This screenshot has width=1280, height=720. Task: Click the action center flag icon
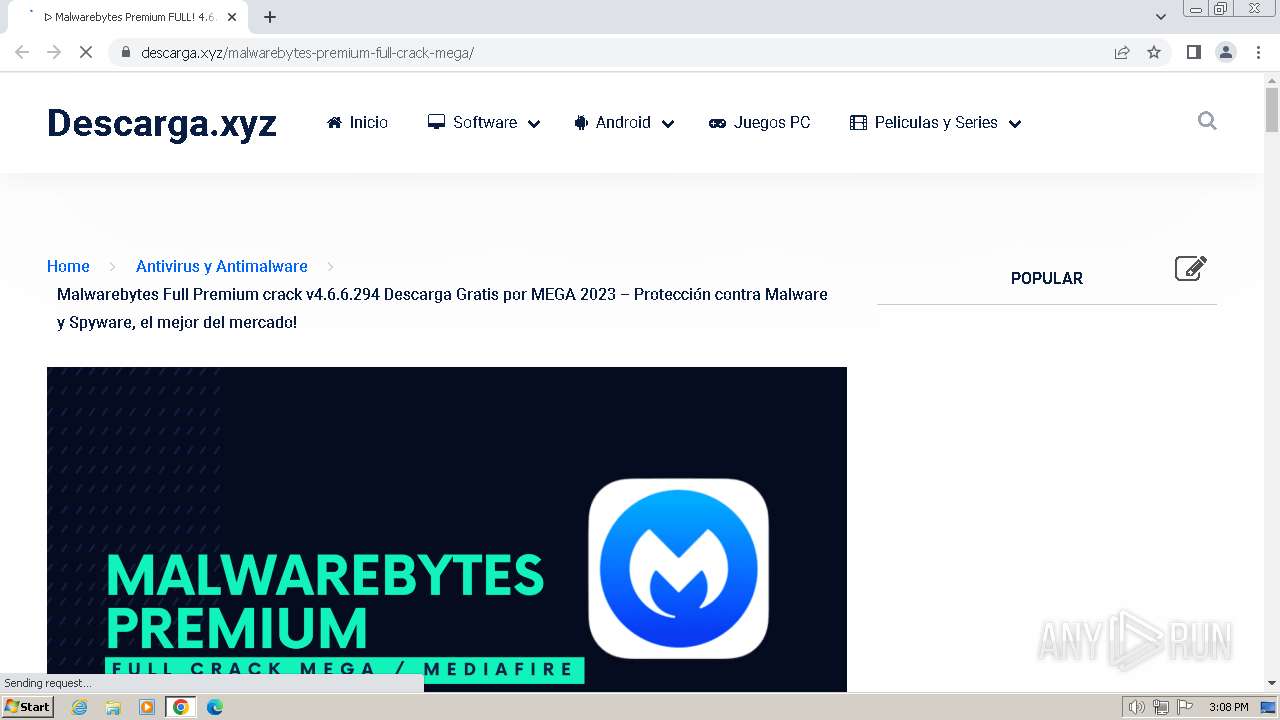(x=1185, y=707)
